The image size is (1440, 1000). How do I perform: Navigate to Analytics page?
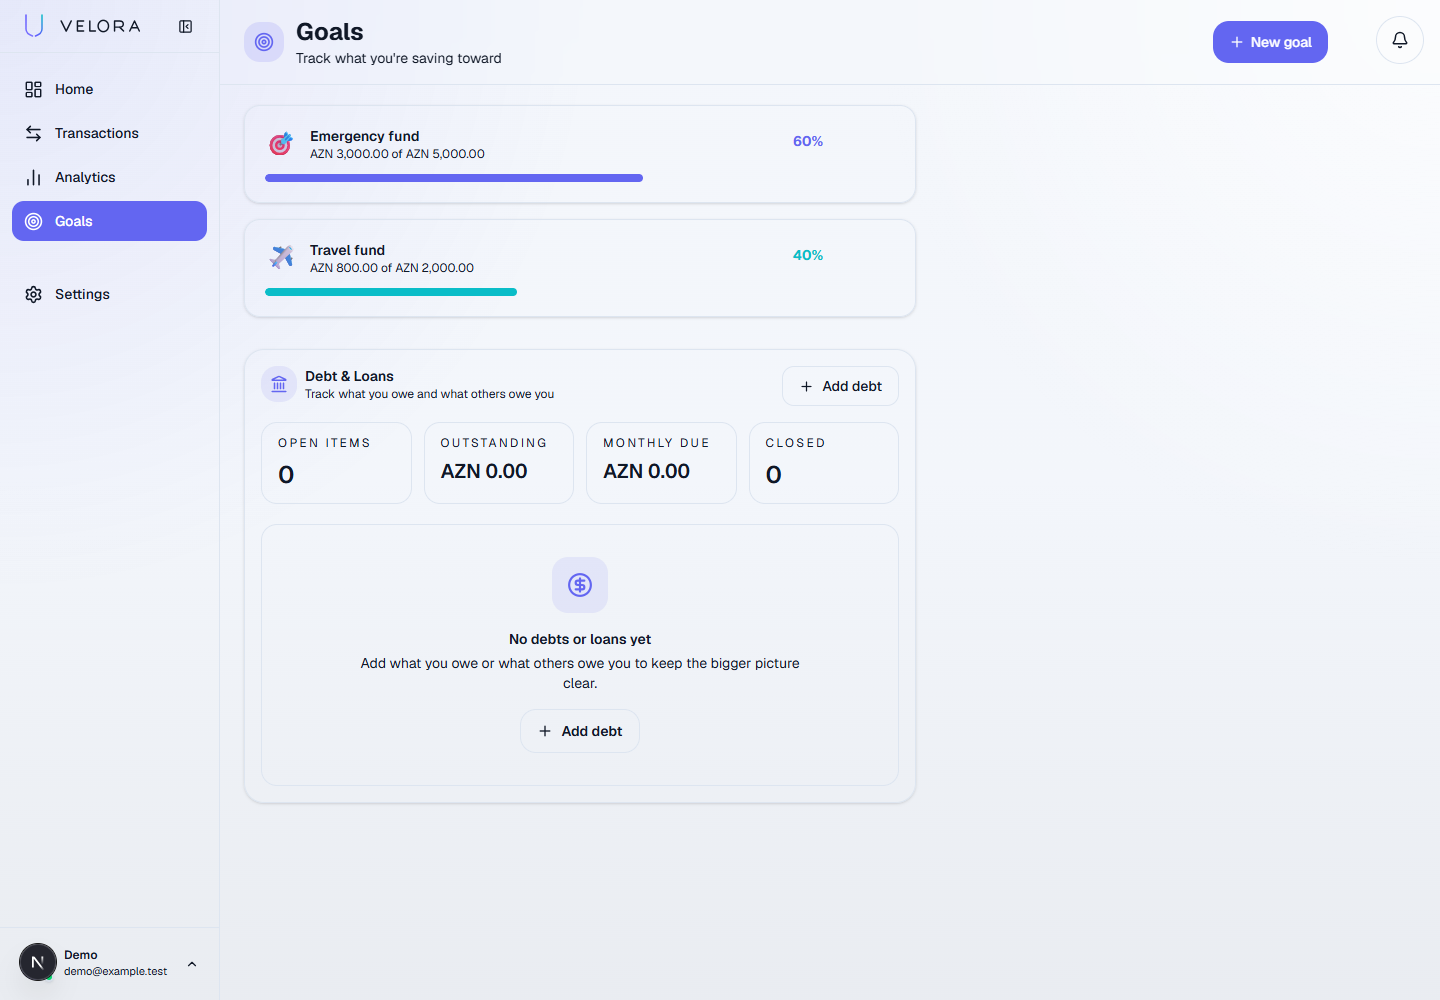point(109,177)
